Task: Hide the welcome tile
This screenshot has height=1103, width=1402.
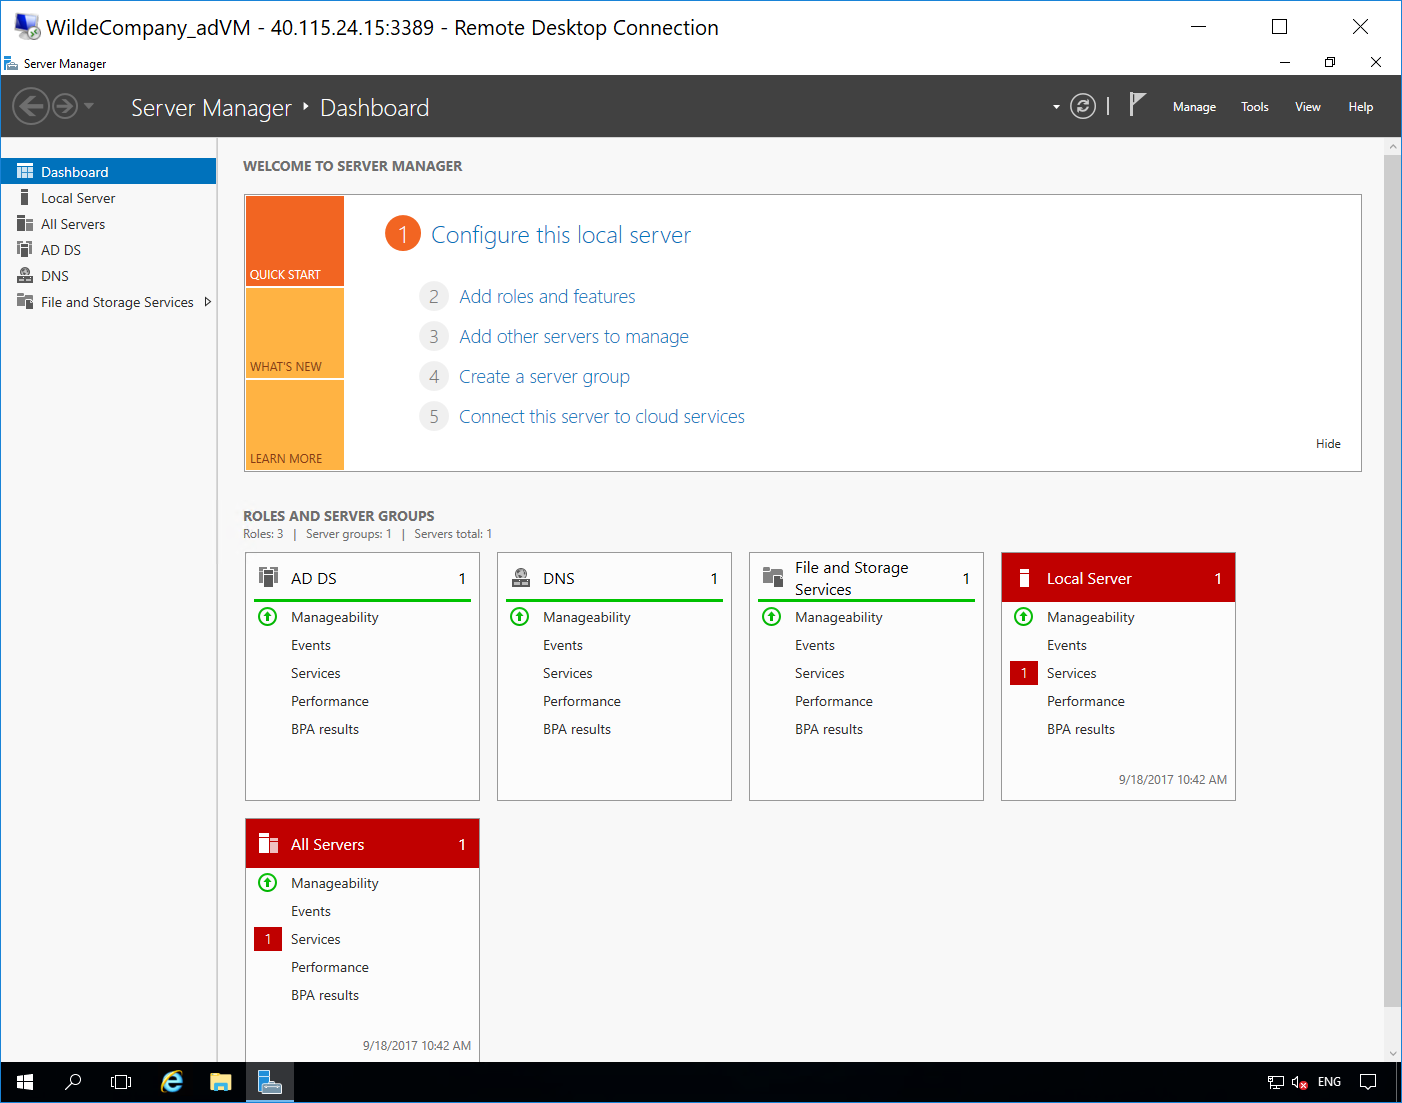Action: [1328, 444]
